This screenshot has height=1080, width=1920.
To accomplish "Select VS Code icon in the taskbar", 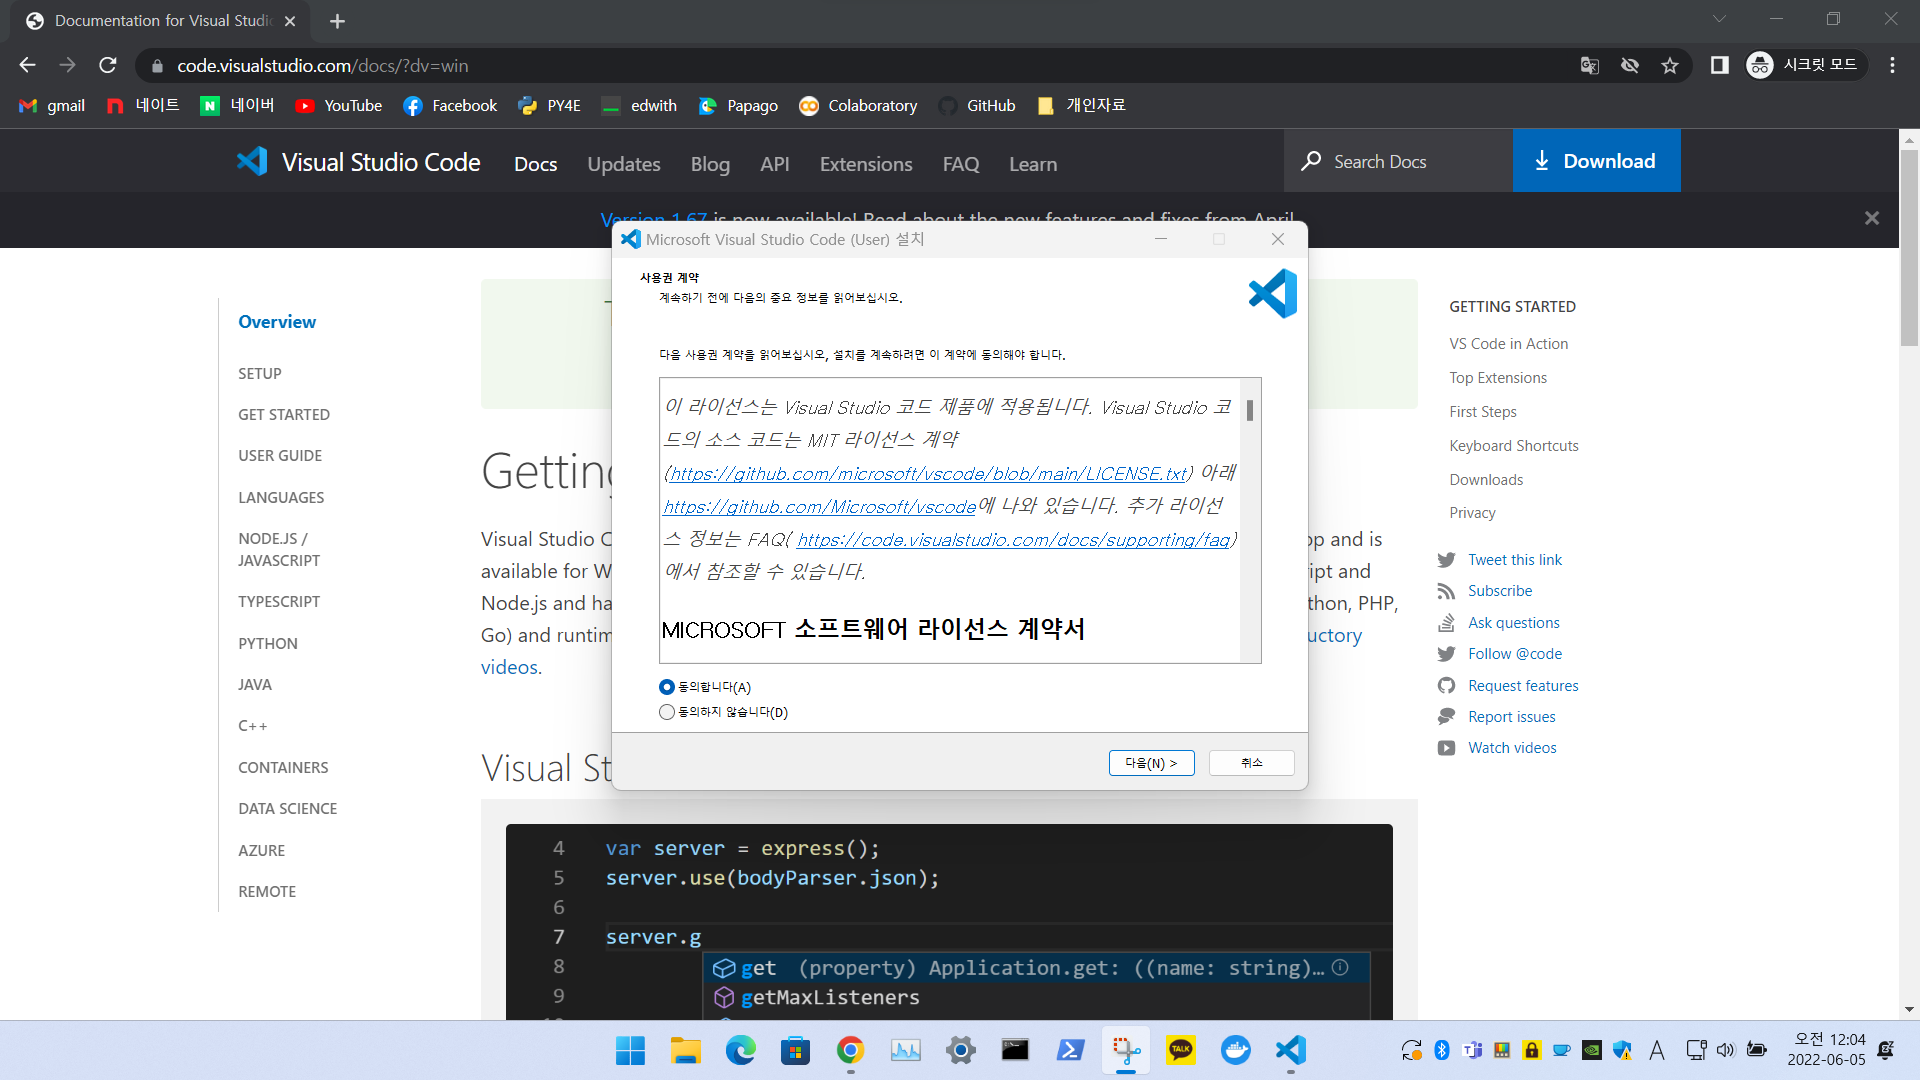I will pos(1290,1050).
